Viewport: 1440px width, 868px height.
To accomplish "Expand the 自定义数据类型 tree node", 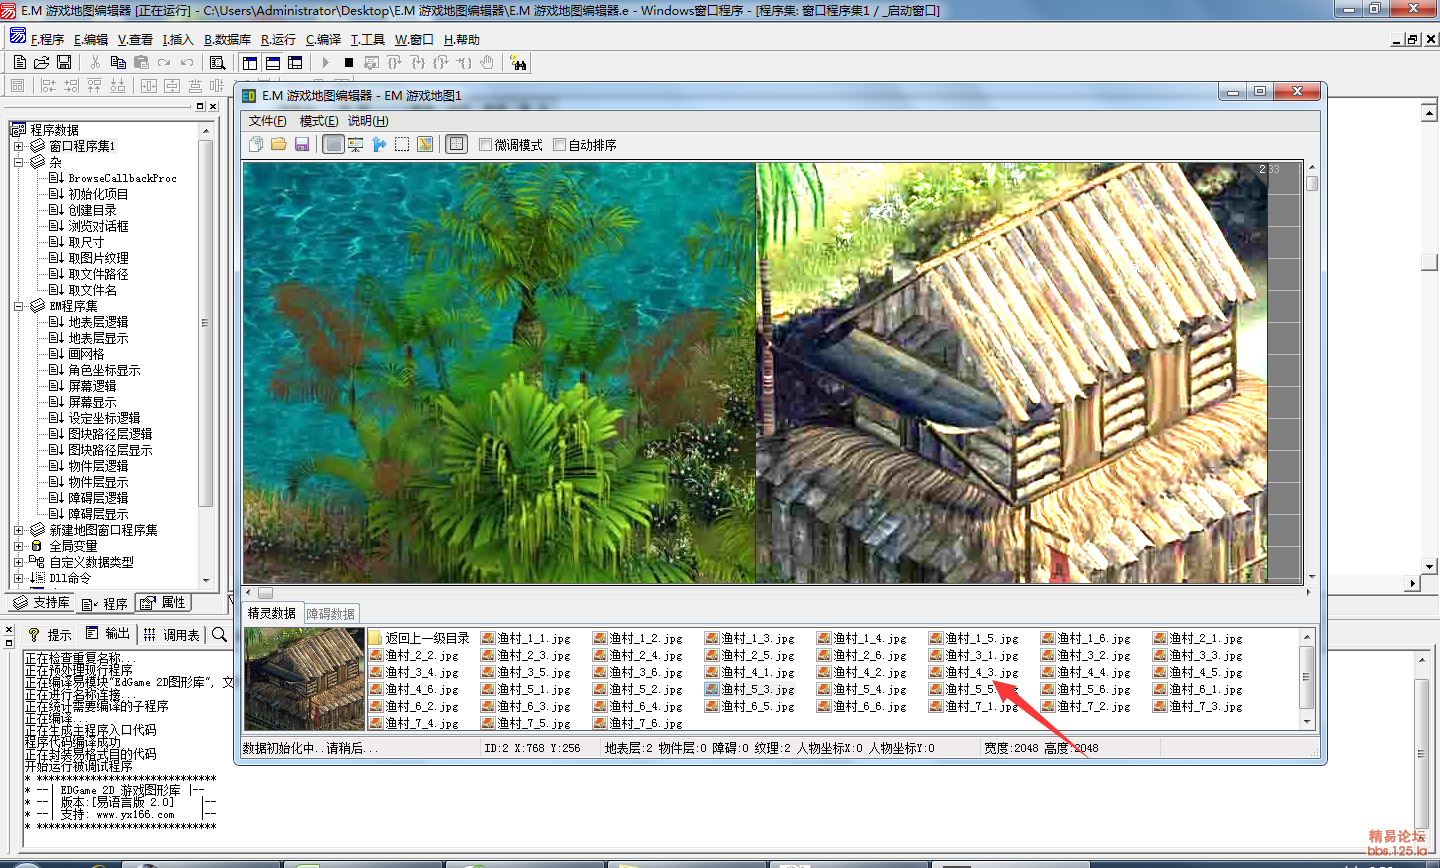I will 18,562.
